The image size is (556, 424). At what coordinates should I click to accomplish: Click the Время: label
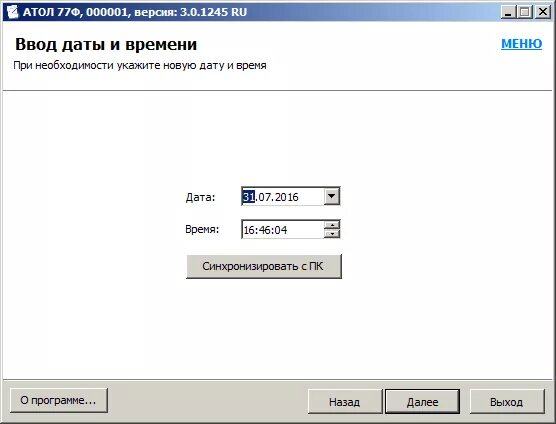(202, 229)
